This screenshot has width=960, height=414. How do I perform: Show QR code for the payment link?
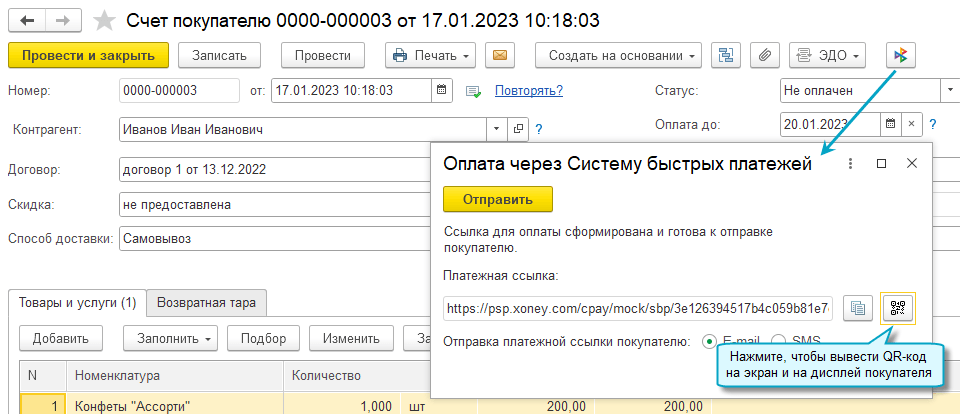[x=898, y=308]
